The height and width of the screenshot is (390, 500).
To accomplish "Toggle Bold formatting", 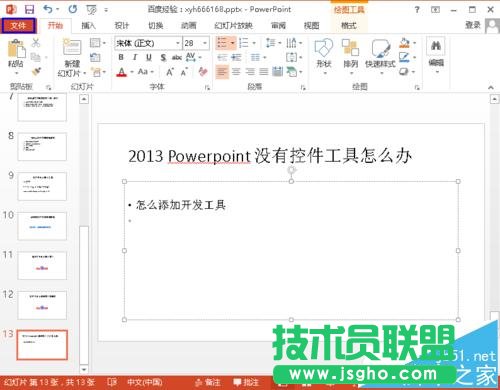I will [121, 57].
